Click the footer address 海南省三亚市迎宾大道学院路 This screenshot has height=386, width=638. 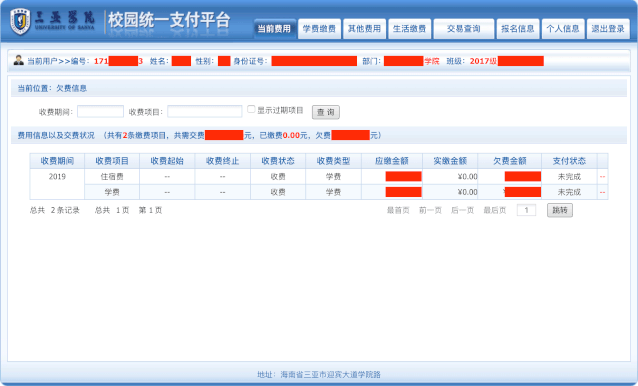[331, 374]
